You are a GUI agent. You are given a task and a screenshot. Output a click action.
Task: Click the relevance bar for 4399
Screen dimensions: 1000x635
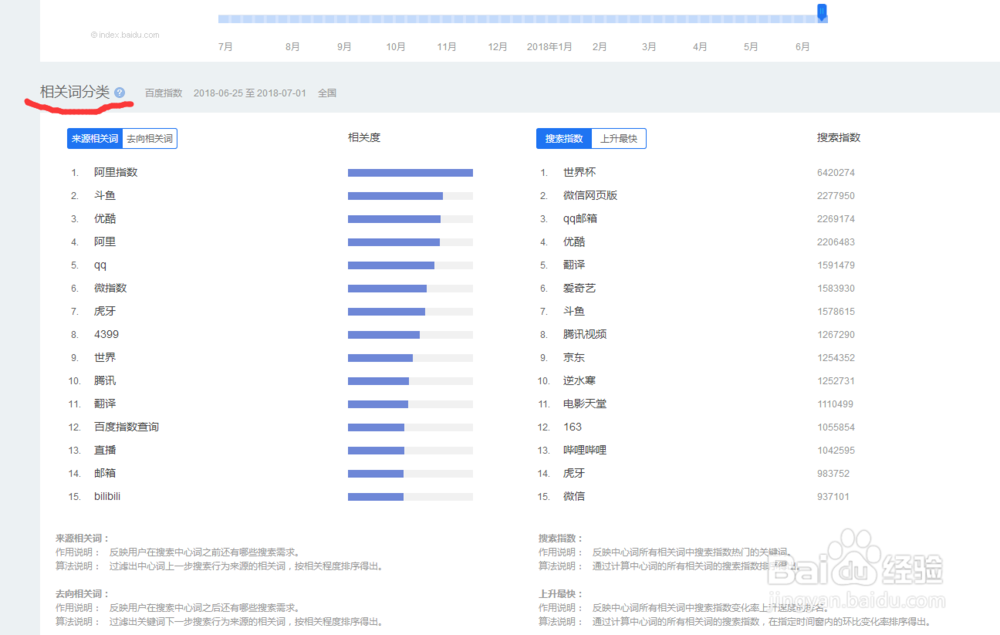pos(410,335)
